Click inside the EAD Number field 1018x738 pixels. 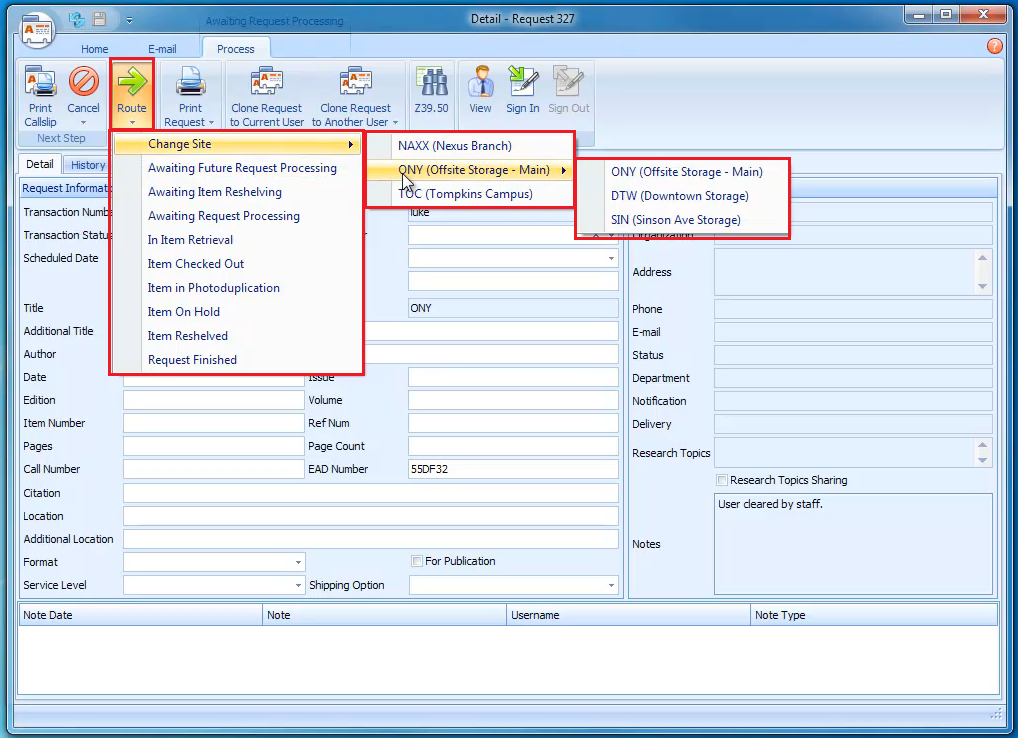coord(512,469)
